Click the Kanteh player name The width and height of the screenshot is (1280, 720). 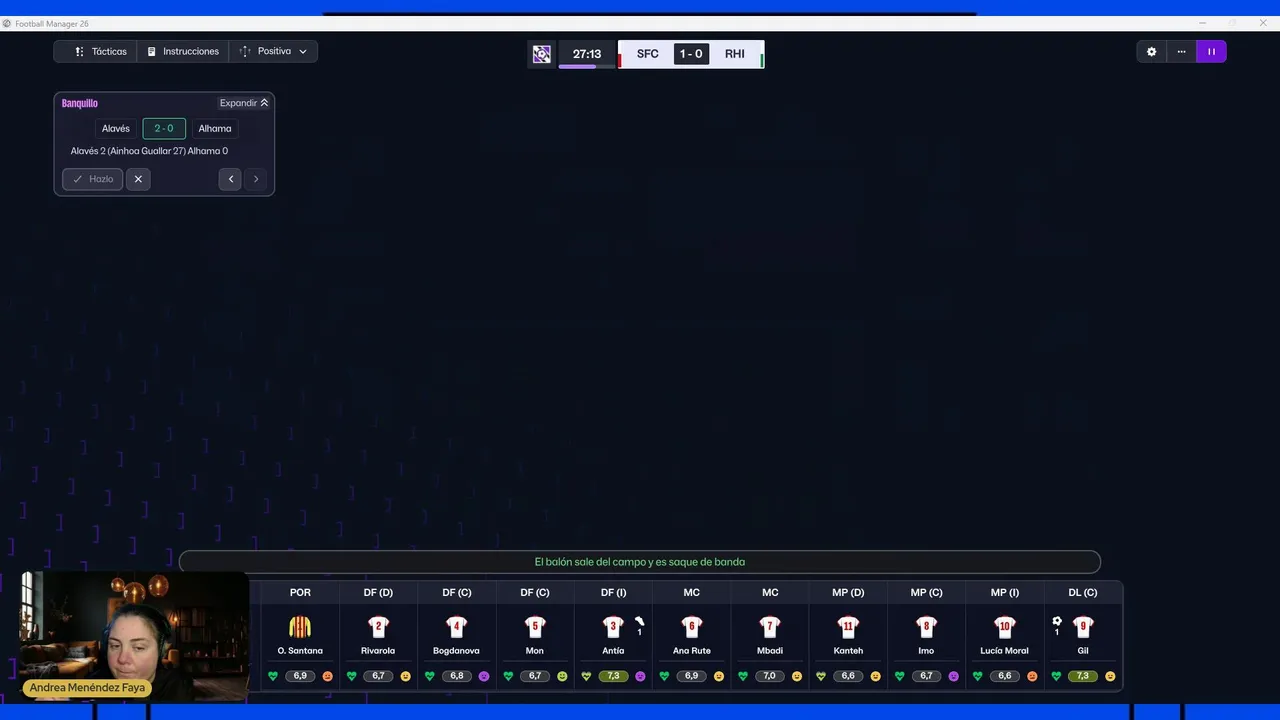click(x=848, y=651)
